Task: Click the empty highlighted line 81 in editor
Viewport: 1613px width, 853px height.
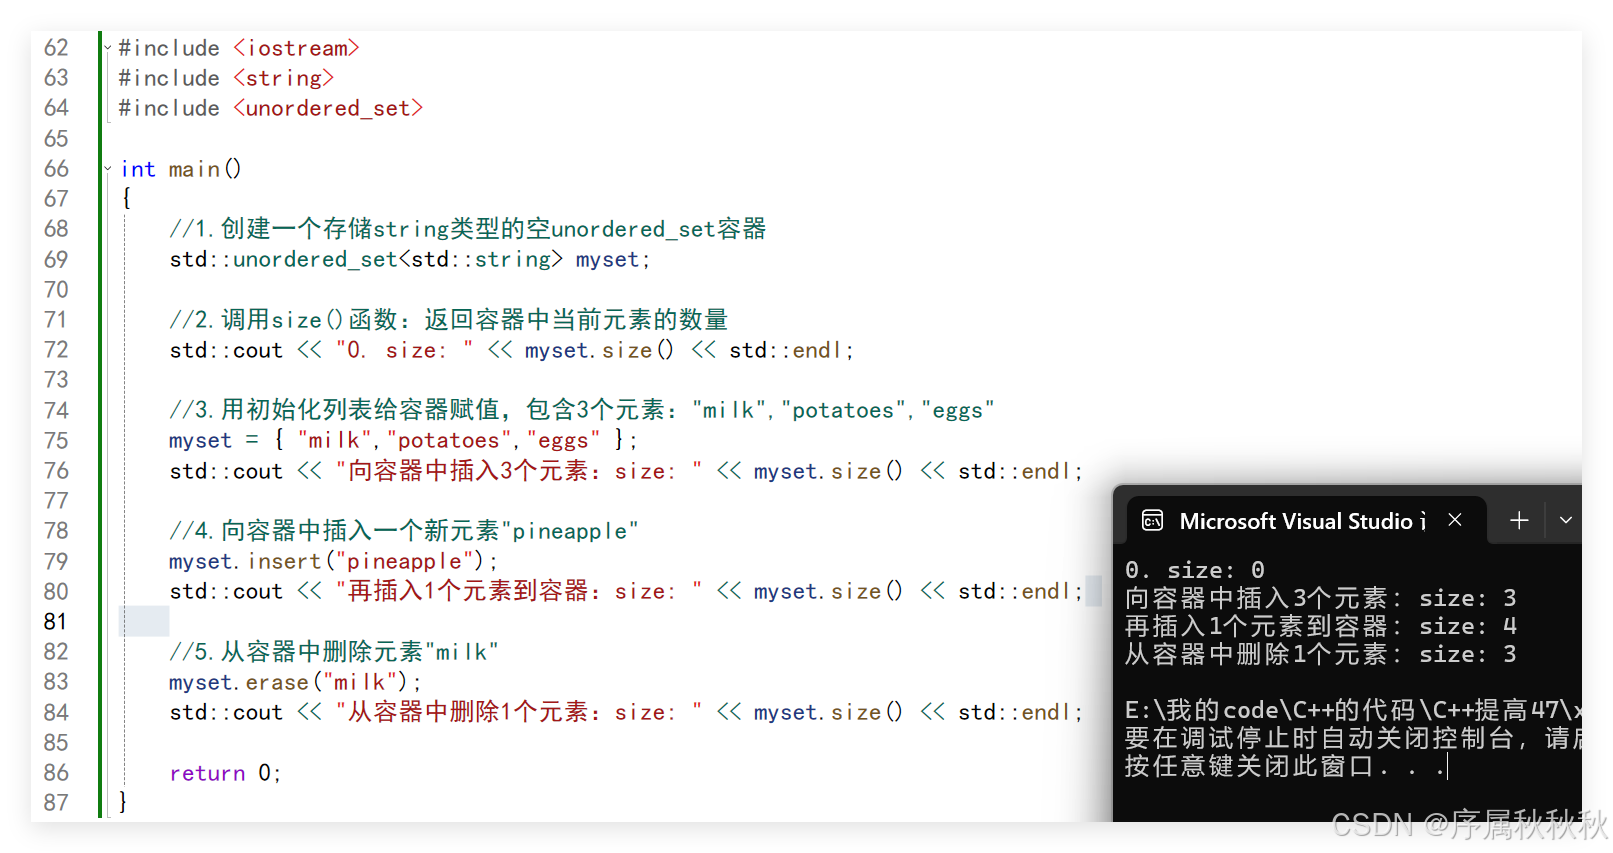Action: [x=145, y=622]
